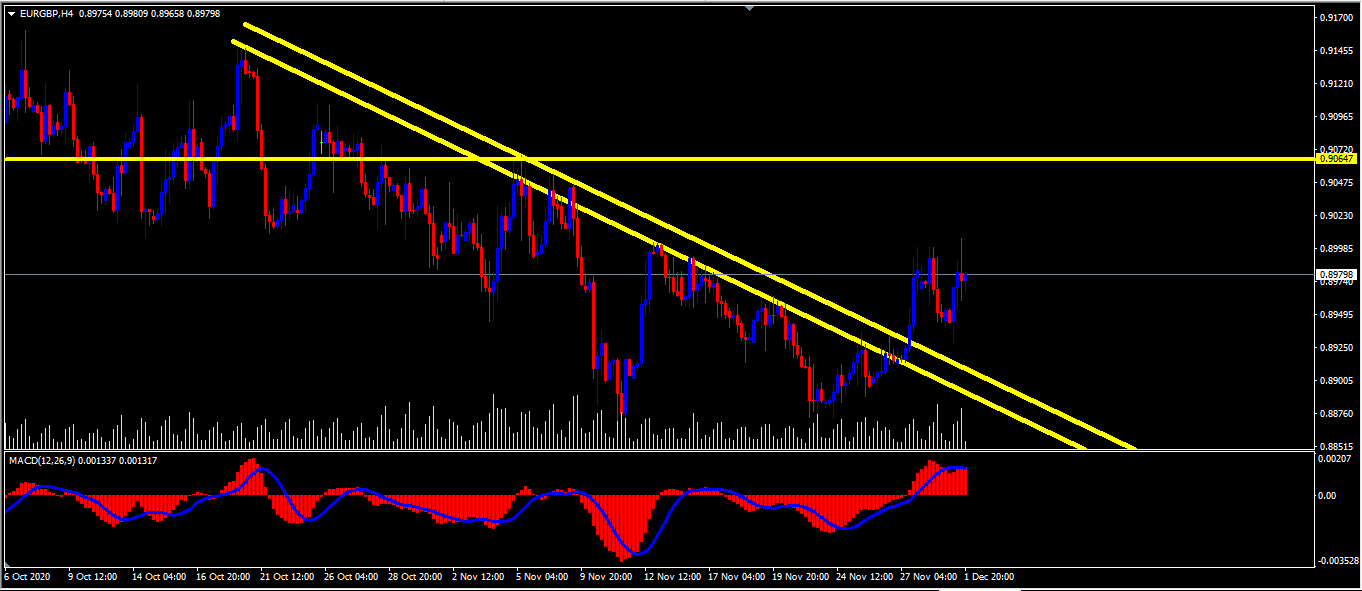Click price axis label 0.89495
The width and height of the screenshot is (1362, 591).
pyautogui.click(x=1337, y=314)
